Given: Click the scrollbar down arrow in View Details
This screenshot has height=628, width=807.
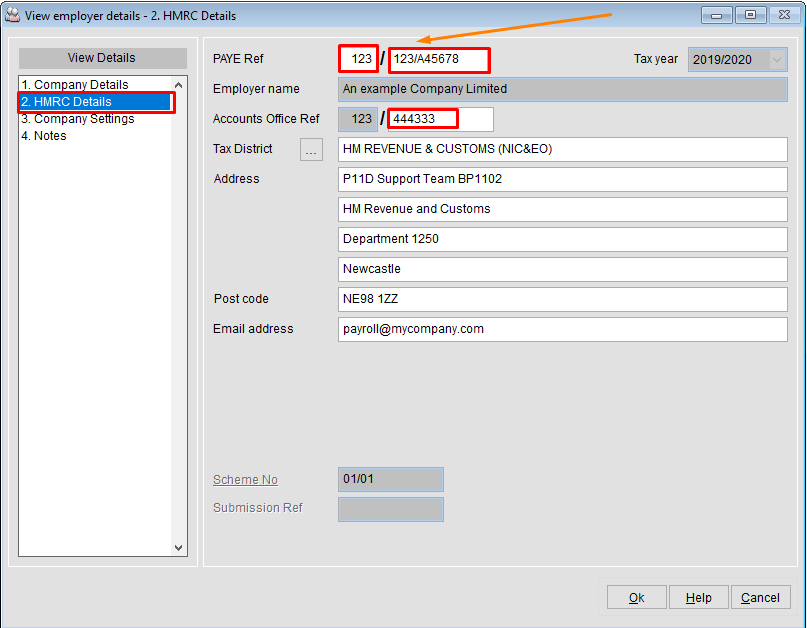Looking at the screenshot, I should 178,547.
